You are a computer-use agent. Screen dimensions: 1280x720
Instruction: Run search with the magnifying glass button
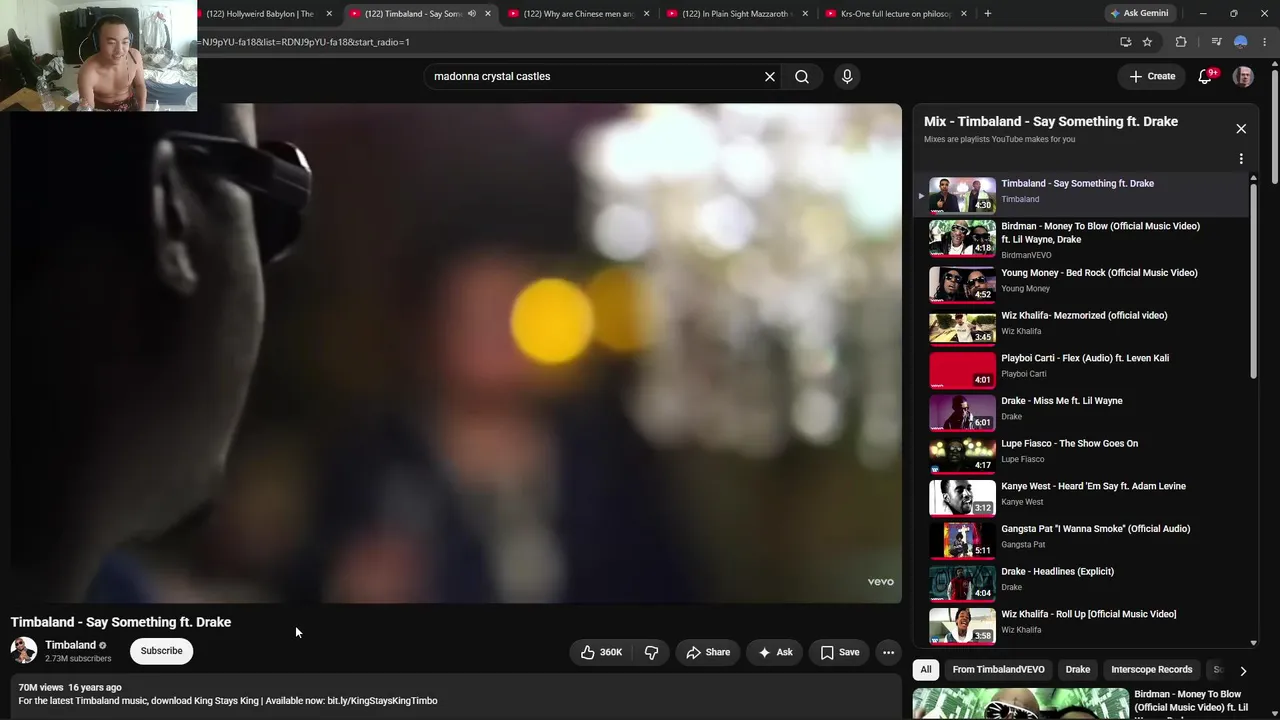802,76
